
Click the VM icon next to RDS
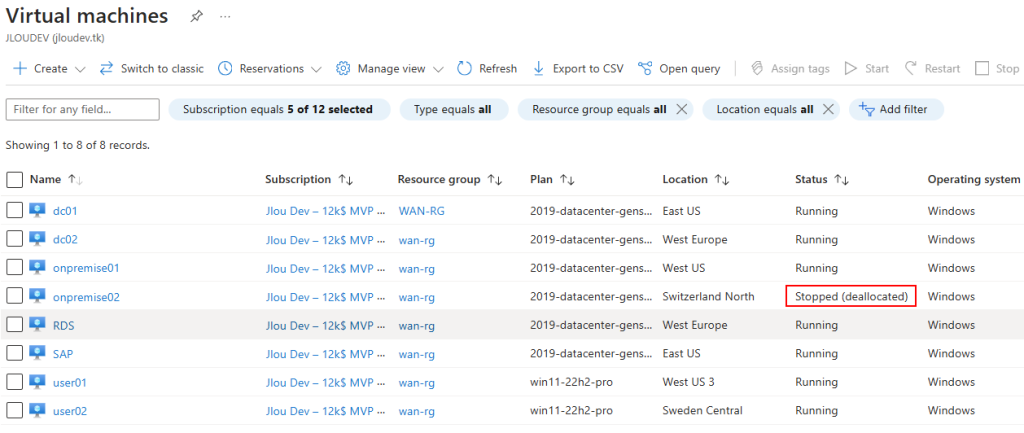[37, 325]
